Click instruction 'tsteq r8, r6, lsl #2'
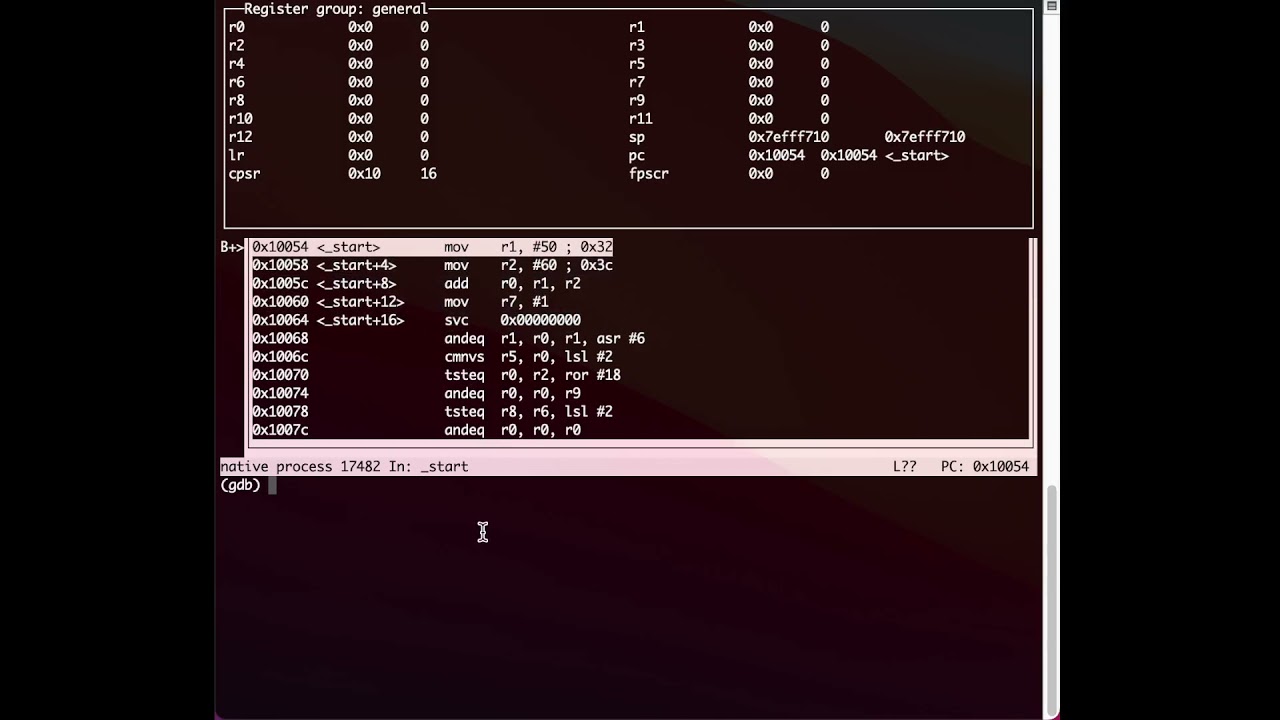 point(528,412)
